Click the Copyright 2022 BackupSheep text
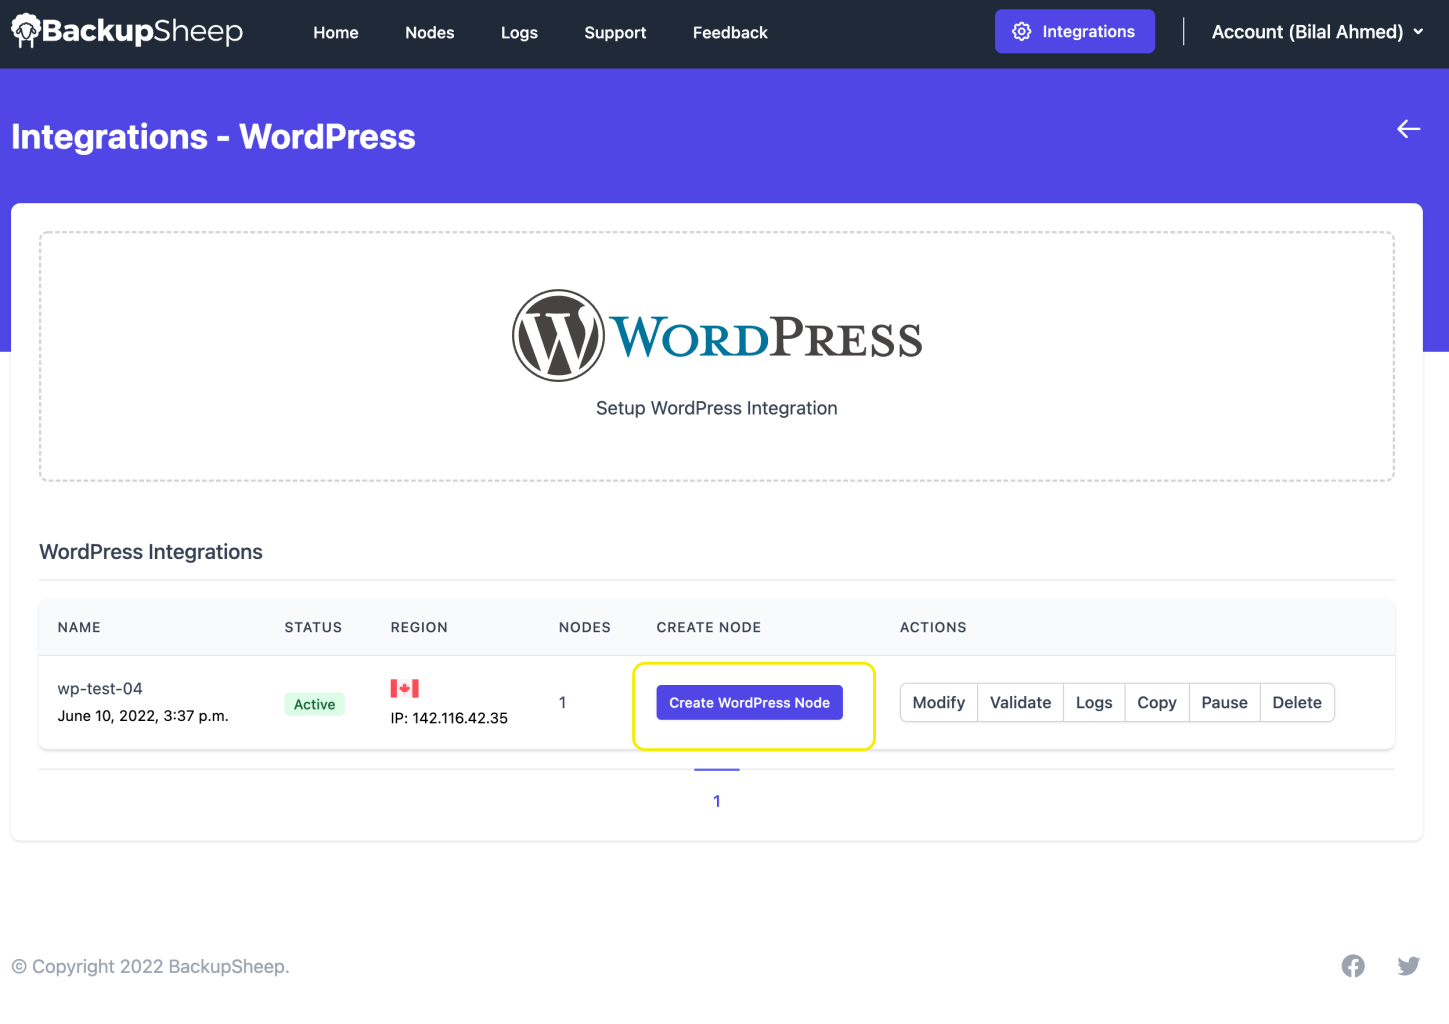 pyautogui.click(x=150, y=966)
